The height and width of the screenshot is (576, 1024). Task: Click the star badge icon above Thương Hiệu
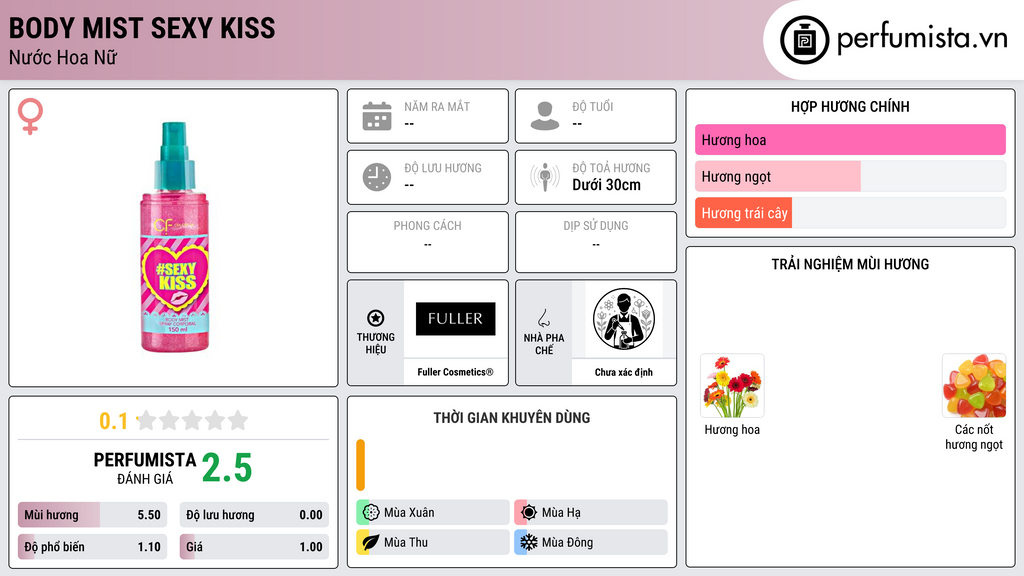pos(376,318)
